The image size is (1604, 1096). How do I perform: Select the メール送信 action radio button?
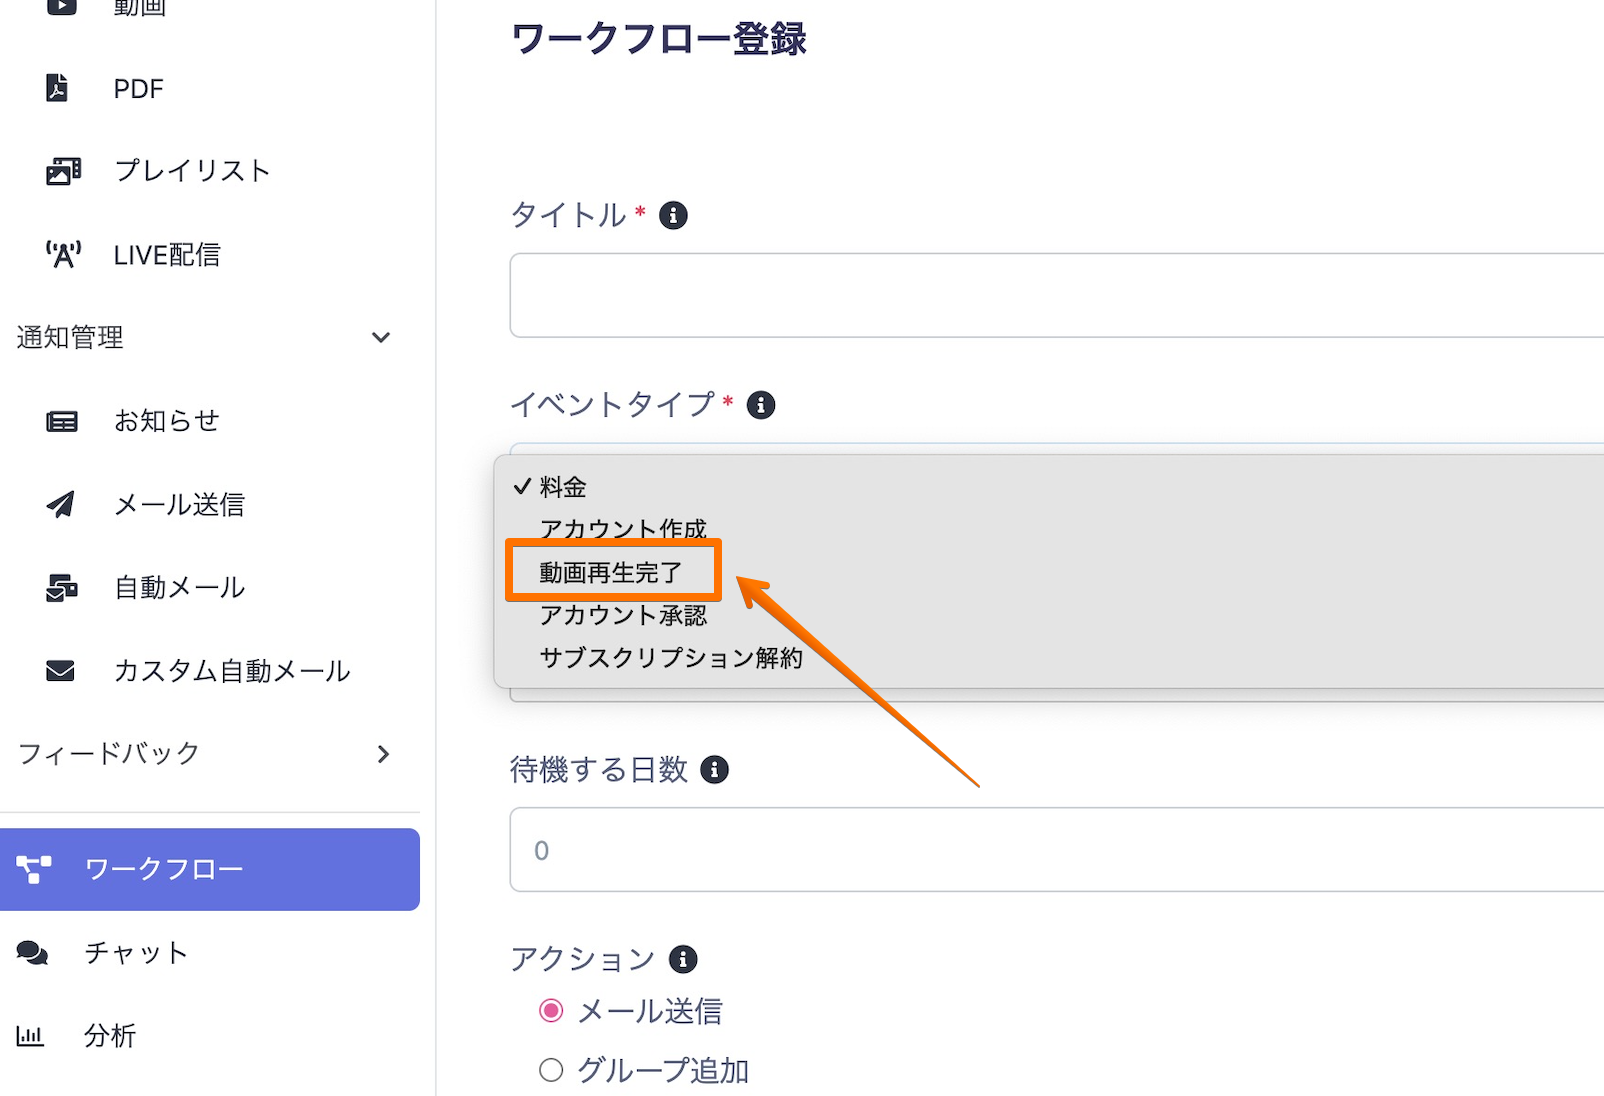[551, 1011]
